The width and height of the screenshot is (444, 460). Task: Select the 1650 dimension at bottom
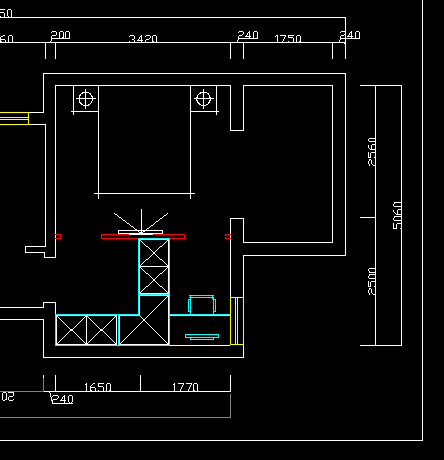(x=98, y=387)
